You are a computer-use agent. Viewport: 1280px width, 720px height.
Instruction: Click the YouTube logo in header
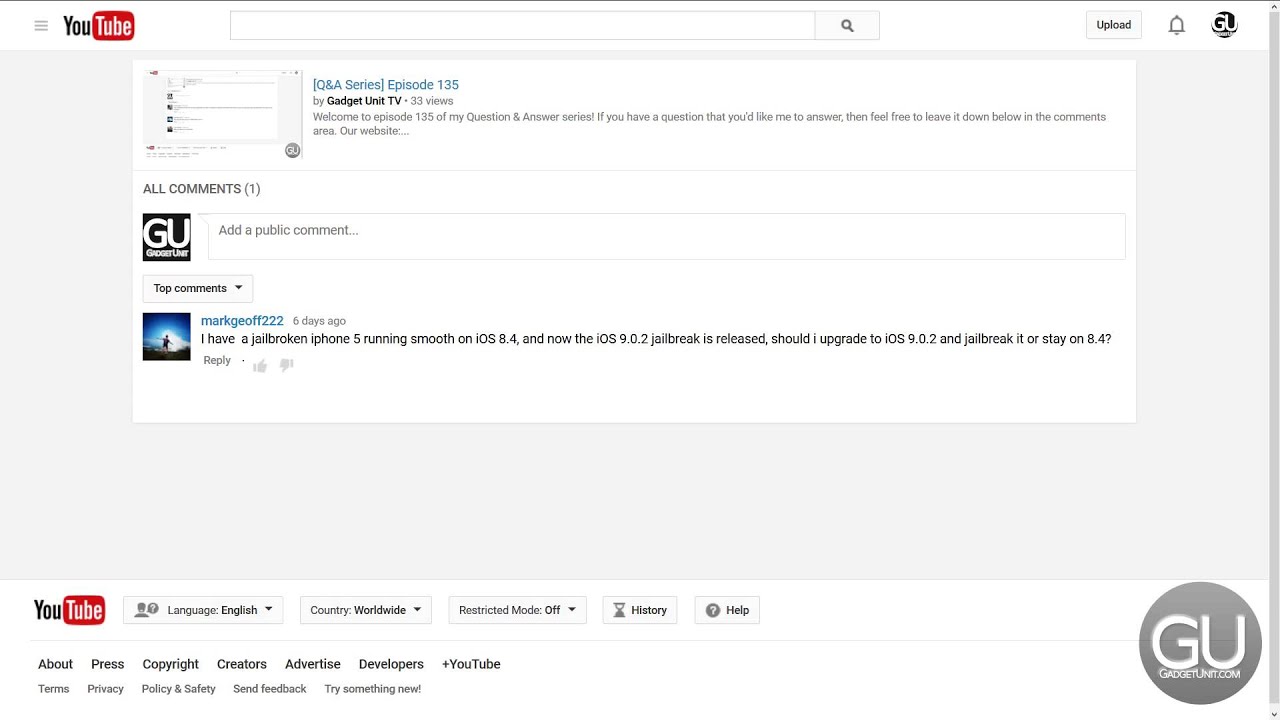tap(99, 26)
